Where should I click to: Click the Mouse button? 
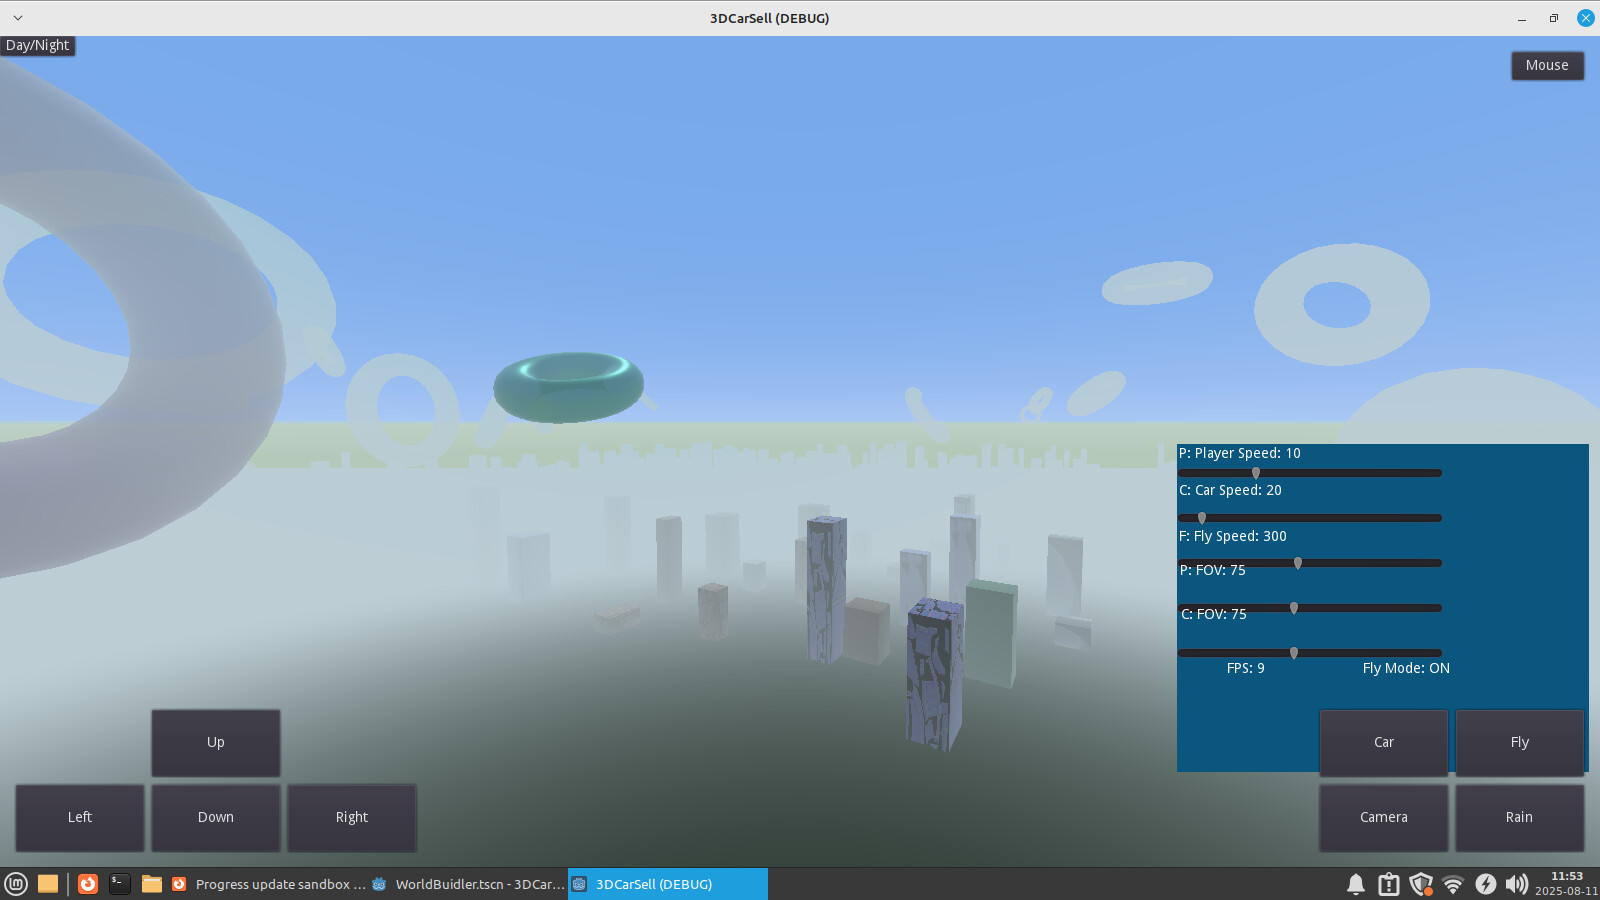(x=1547, y=66)
